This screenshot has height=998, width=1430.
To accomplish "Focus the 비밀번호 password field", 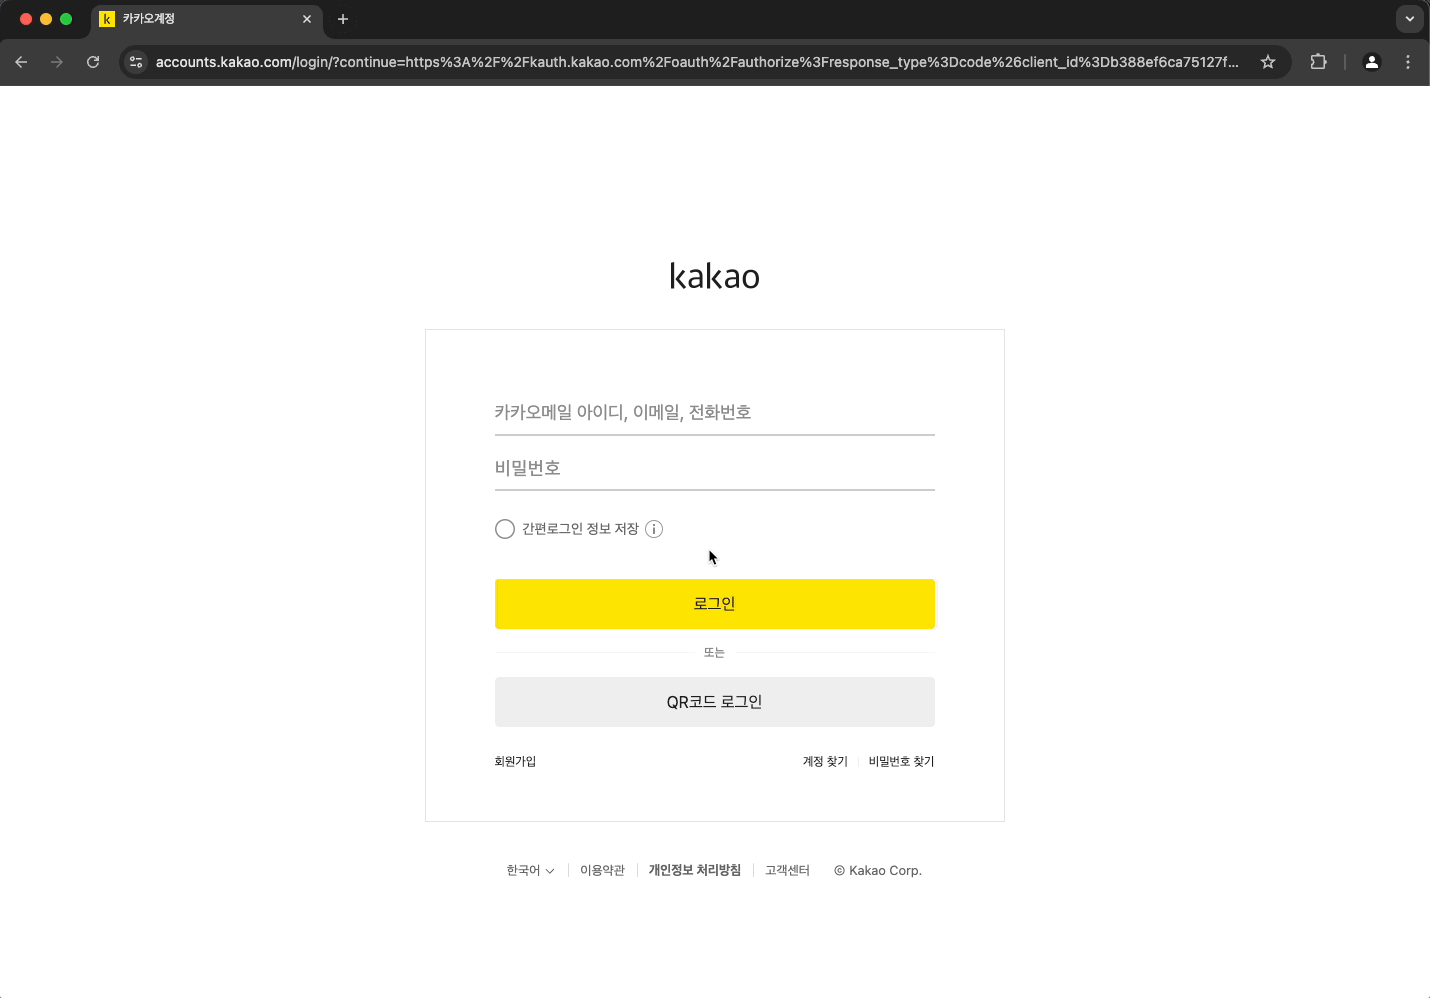I will (x=714, y=468).
